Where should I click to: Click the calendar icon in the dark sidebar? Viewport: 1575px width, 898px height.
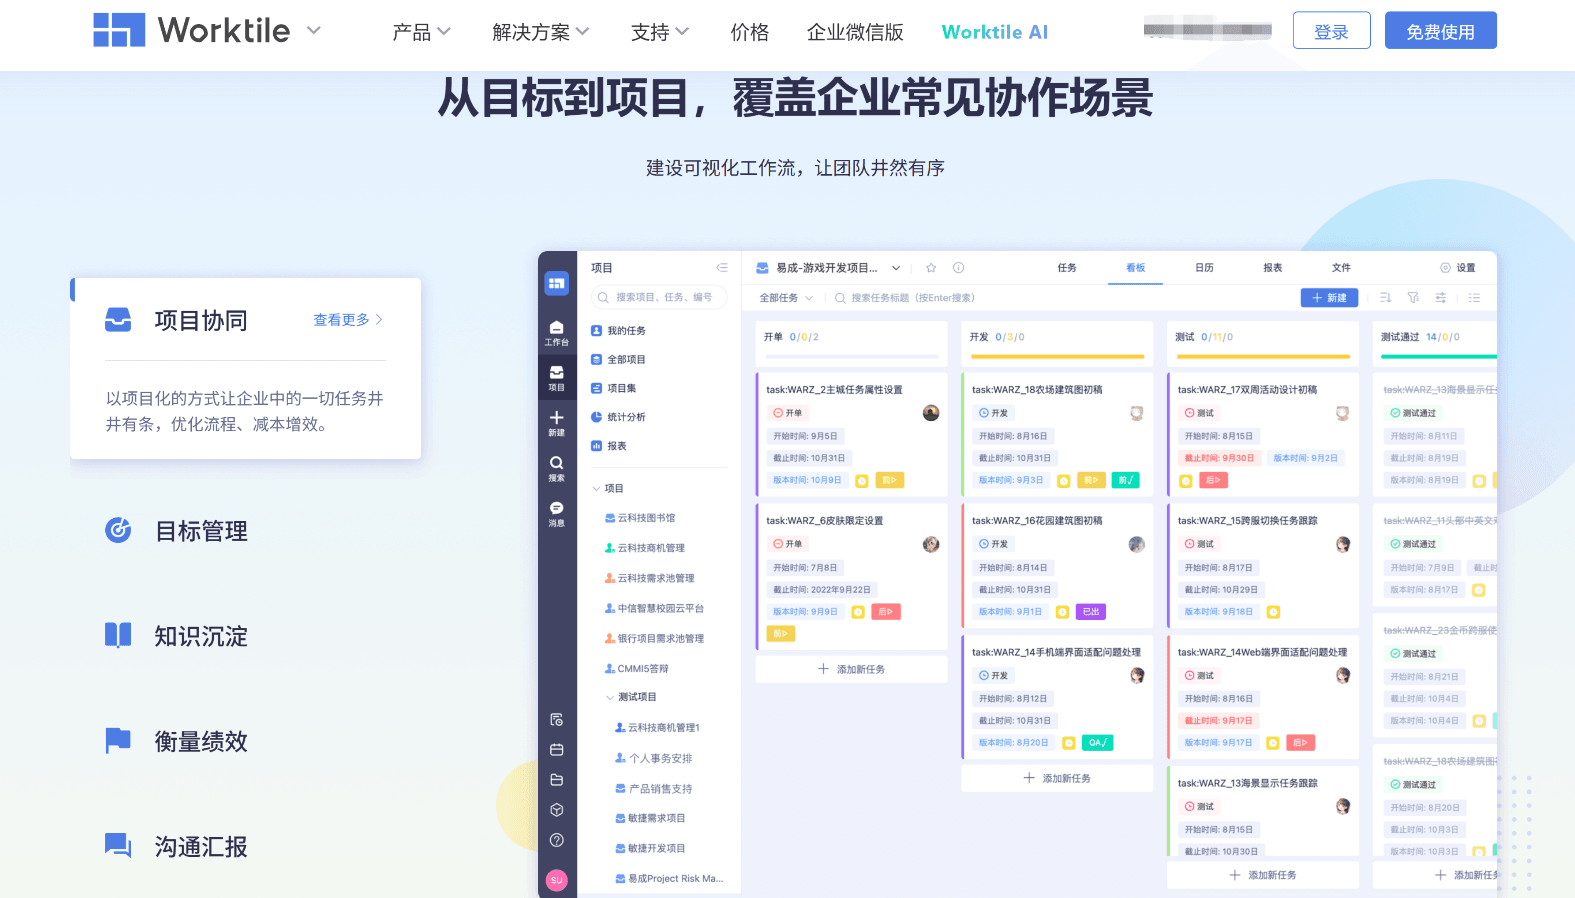coord(557,750)
